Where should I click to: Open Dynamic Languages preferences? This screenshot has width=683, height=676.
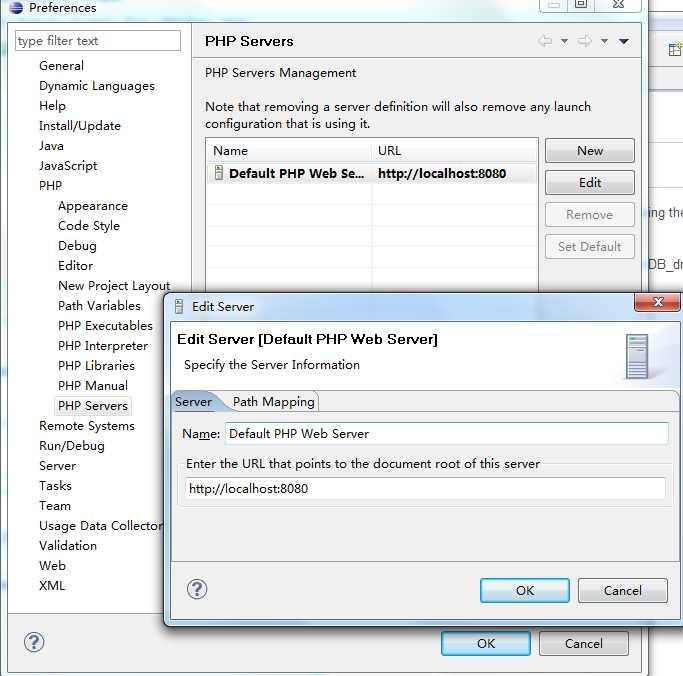tap(97, 86)
